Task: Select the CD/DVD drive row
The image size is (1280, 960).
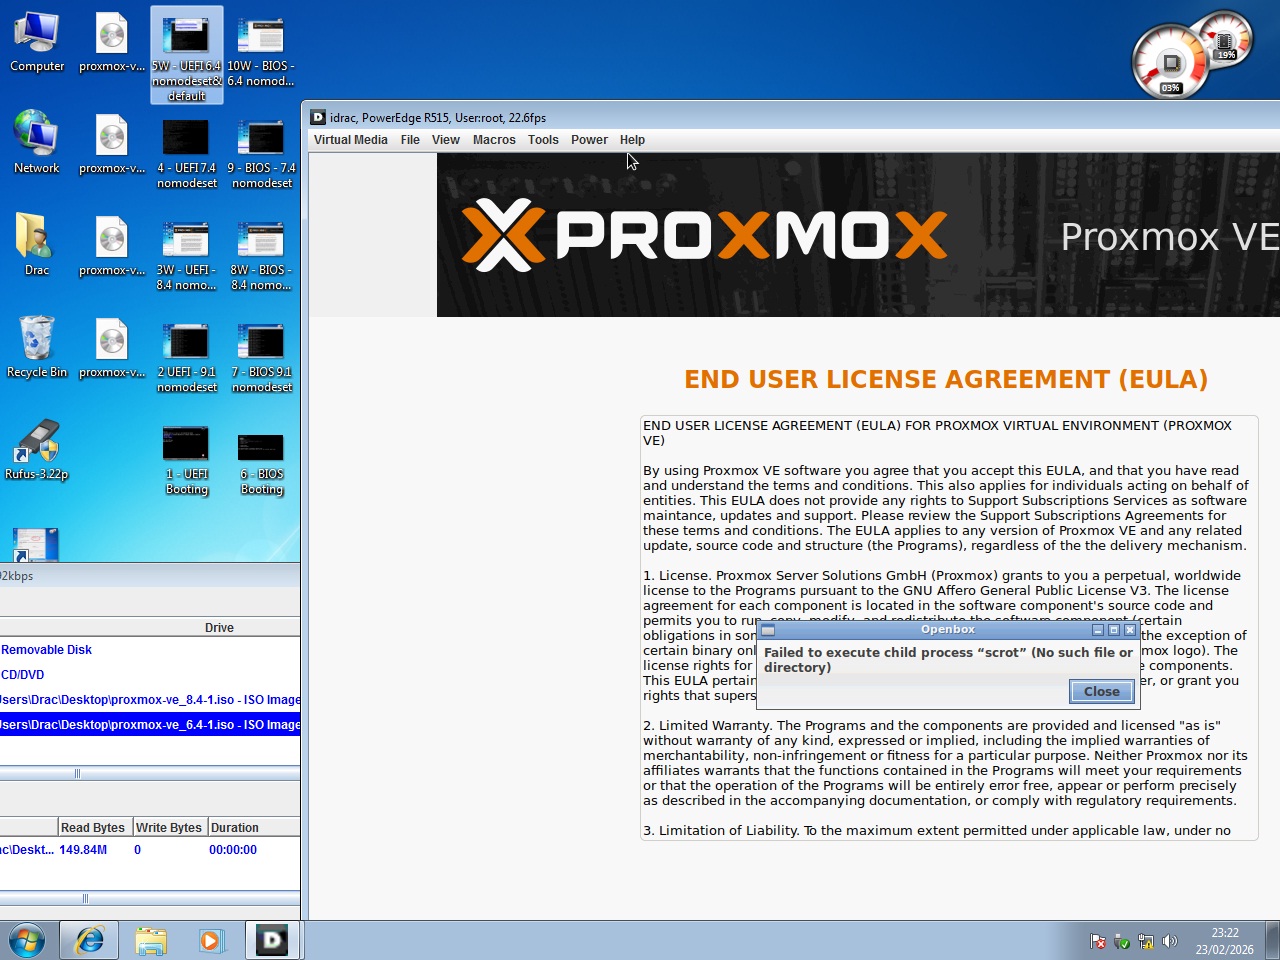Action: [150, 675]
